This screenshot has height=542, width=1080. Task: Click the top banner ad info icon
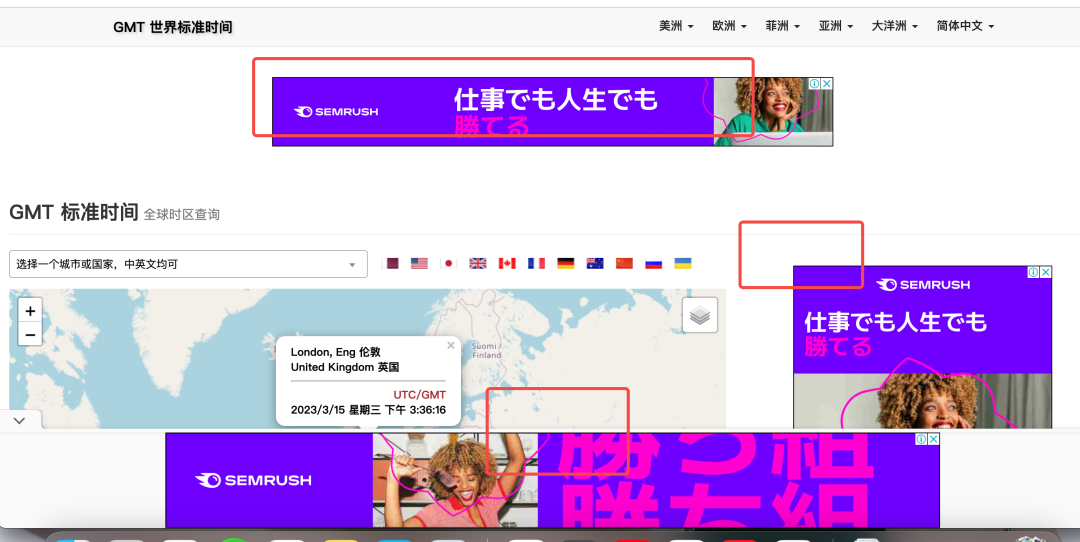pyautogui.click(x=815, y=83)
